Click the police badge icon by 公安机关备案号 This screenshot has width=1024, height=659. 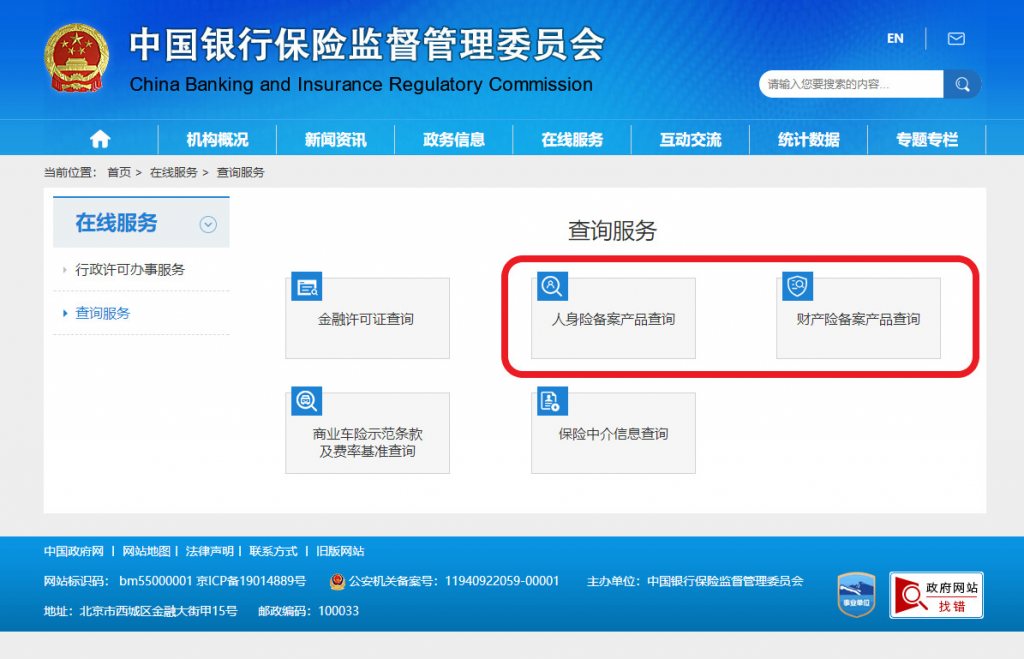(x=337, y=581)
